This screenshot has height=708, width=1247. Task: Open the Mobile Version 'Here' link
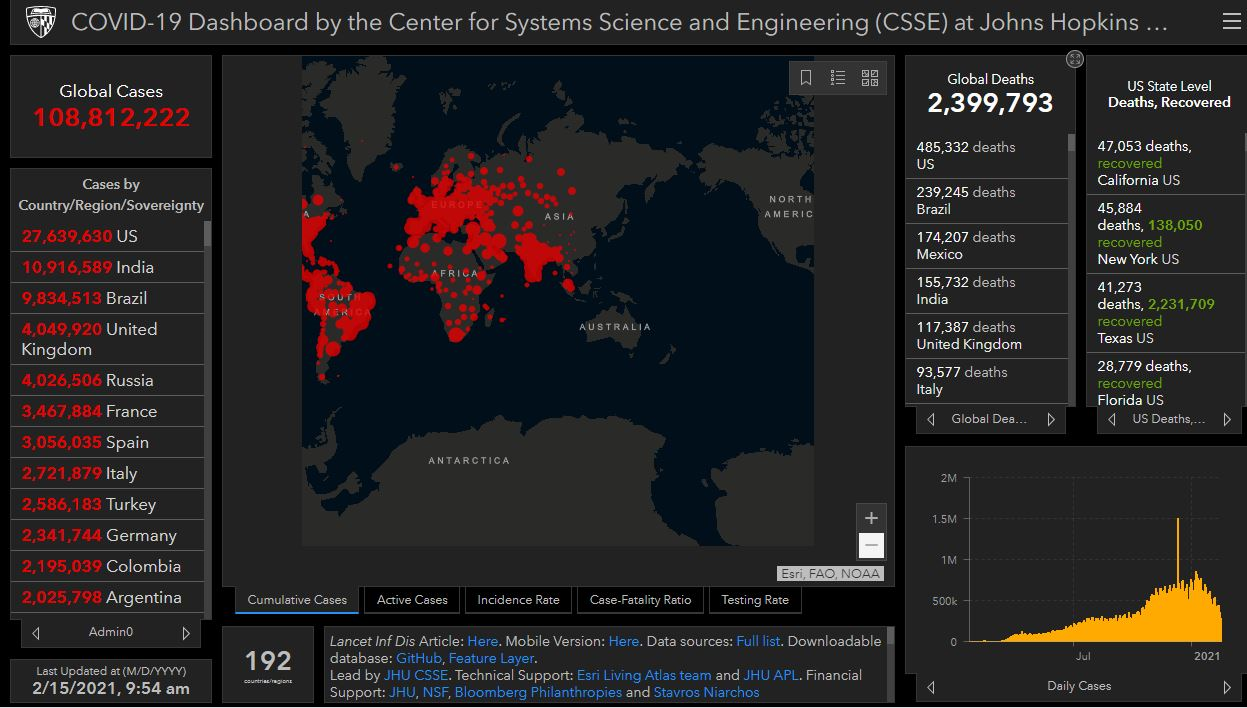click(623, 641)
